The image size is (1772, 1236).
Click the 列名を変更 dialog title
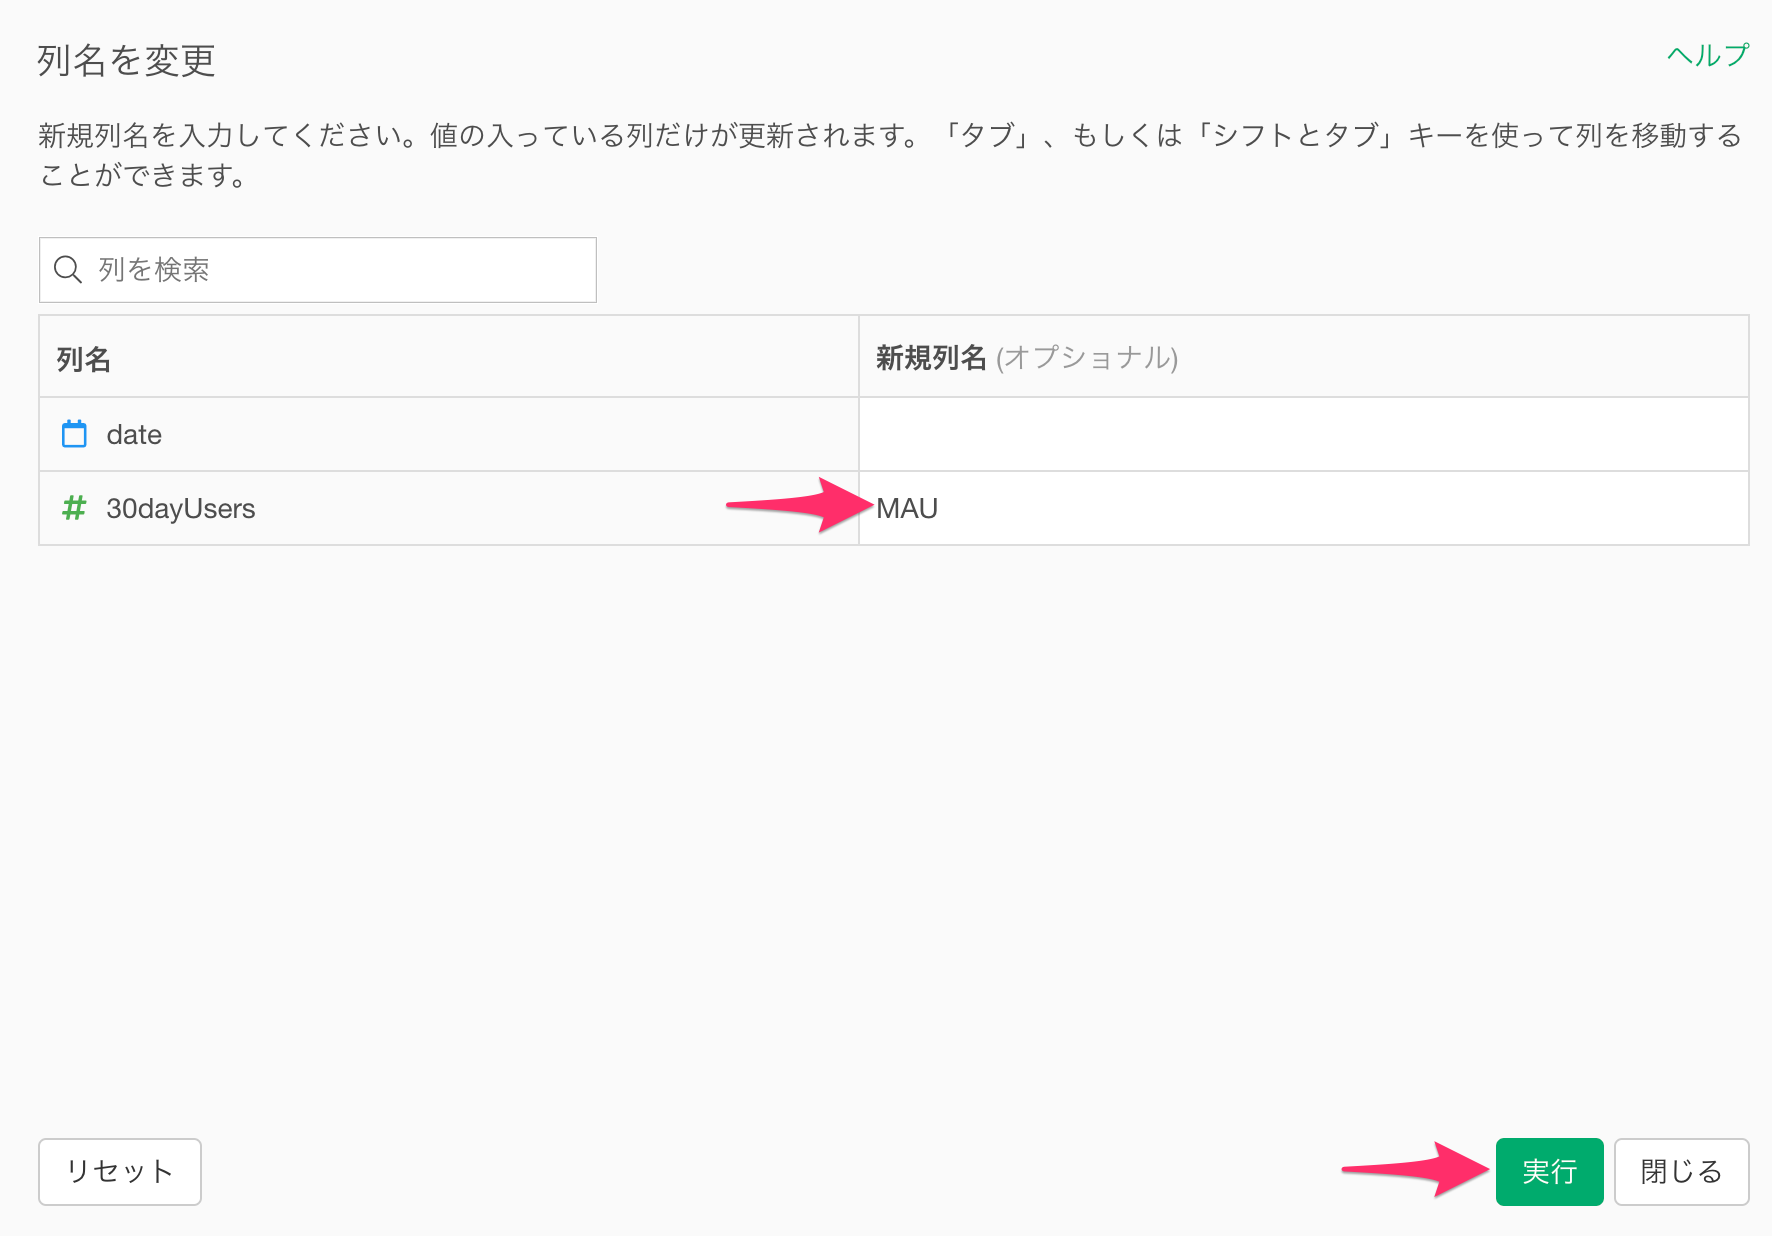tap(126, 60)
